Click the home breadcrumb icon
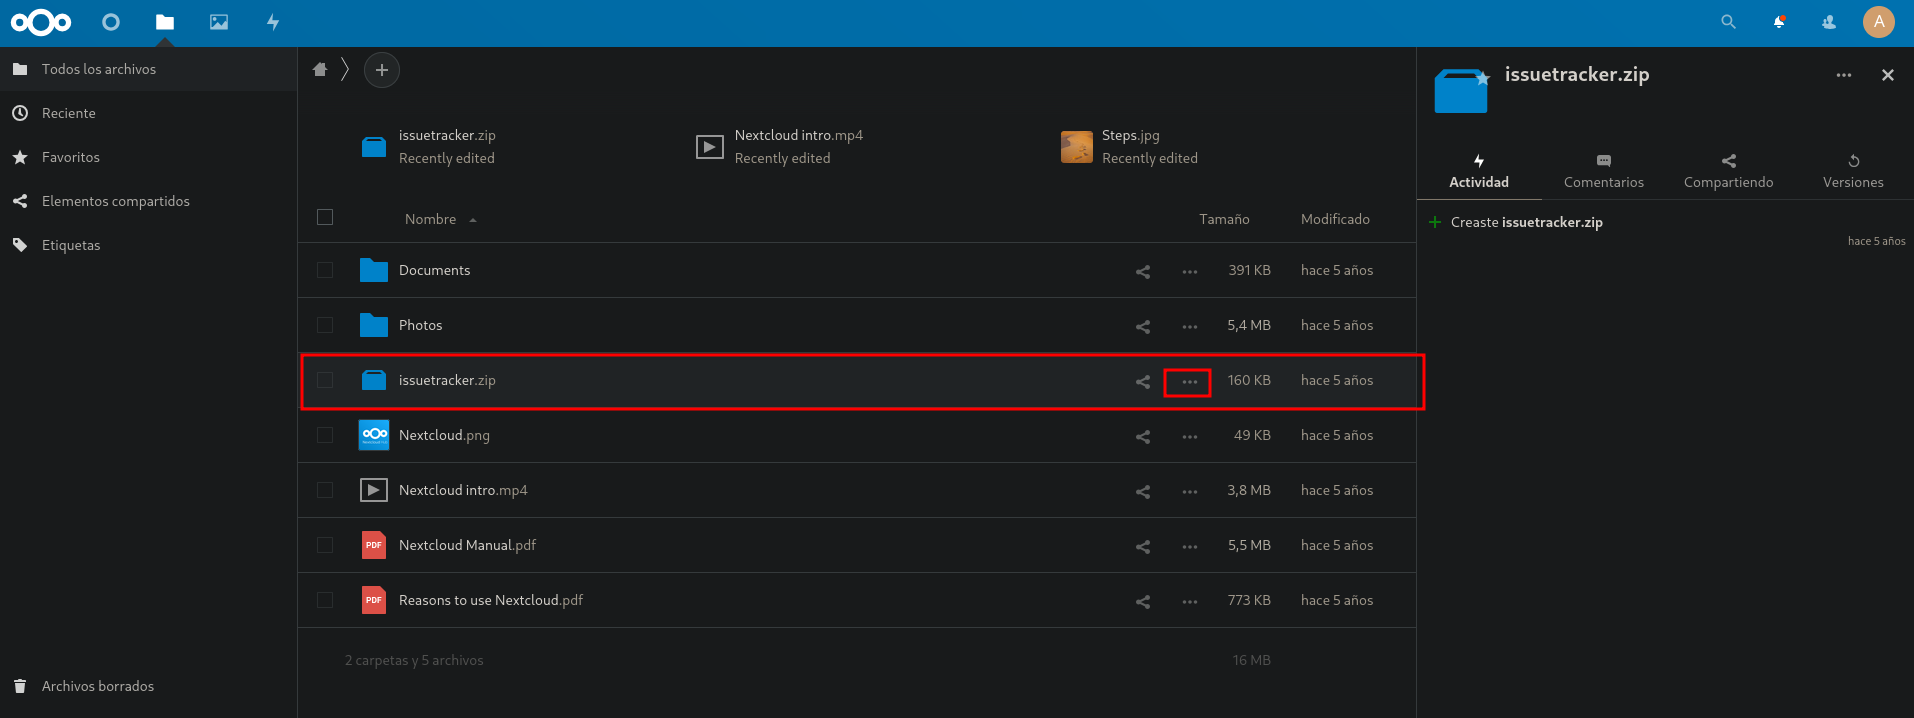The image size is (1914, 718). pos(320,70)
